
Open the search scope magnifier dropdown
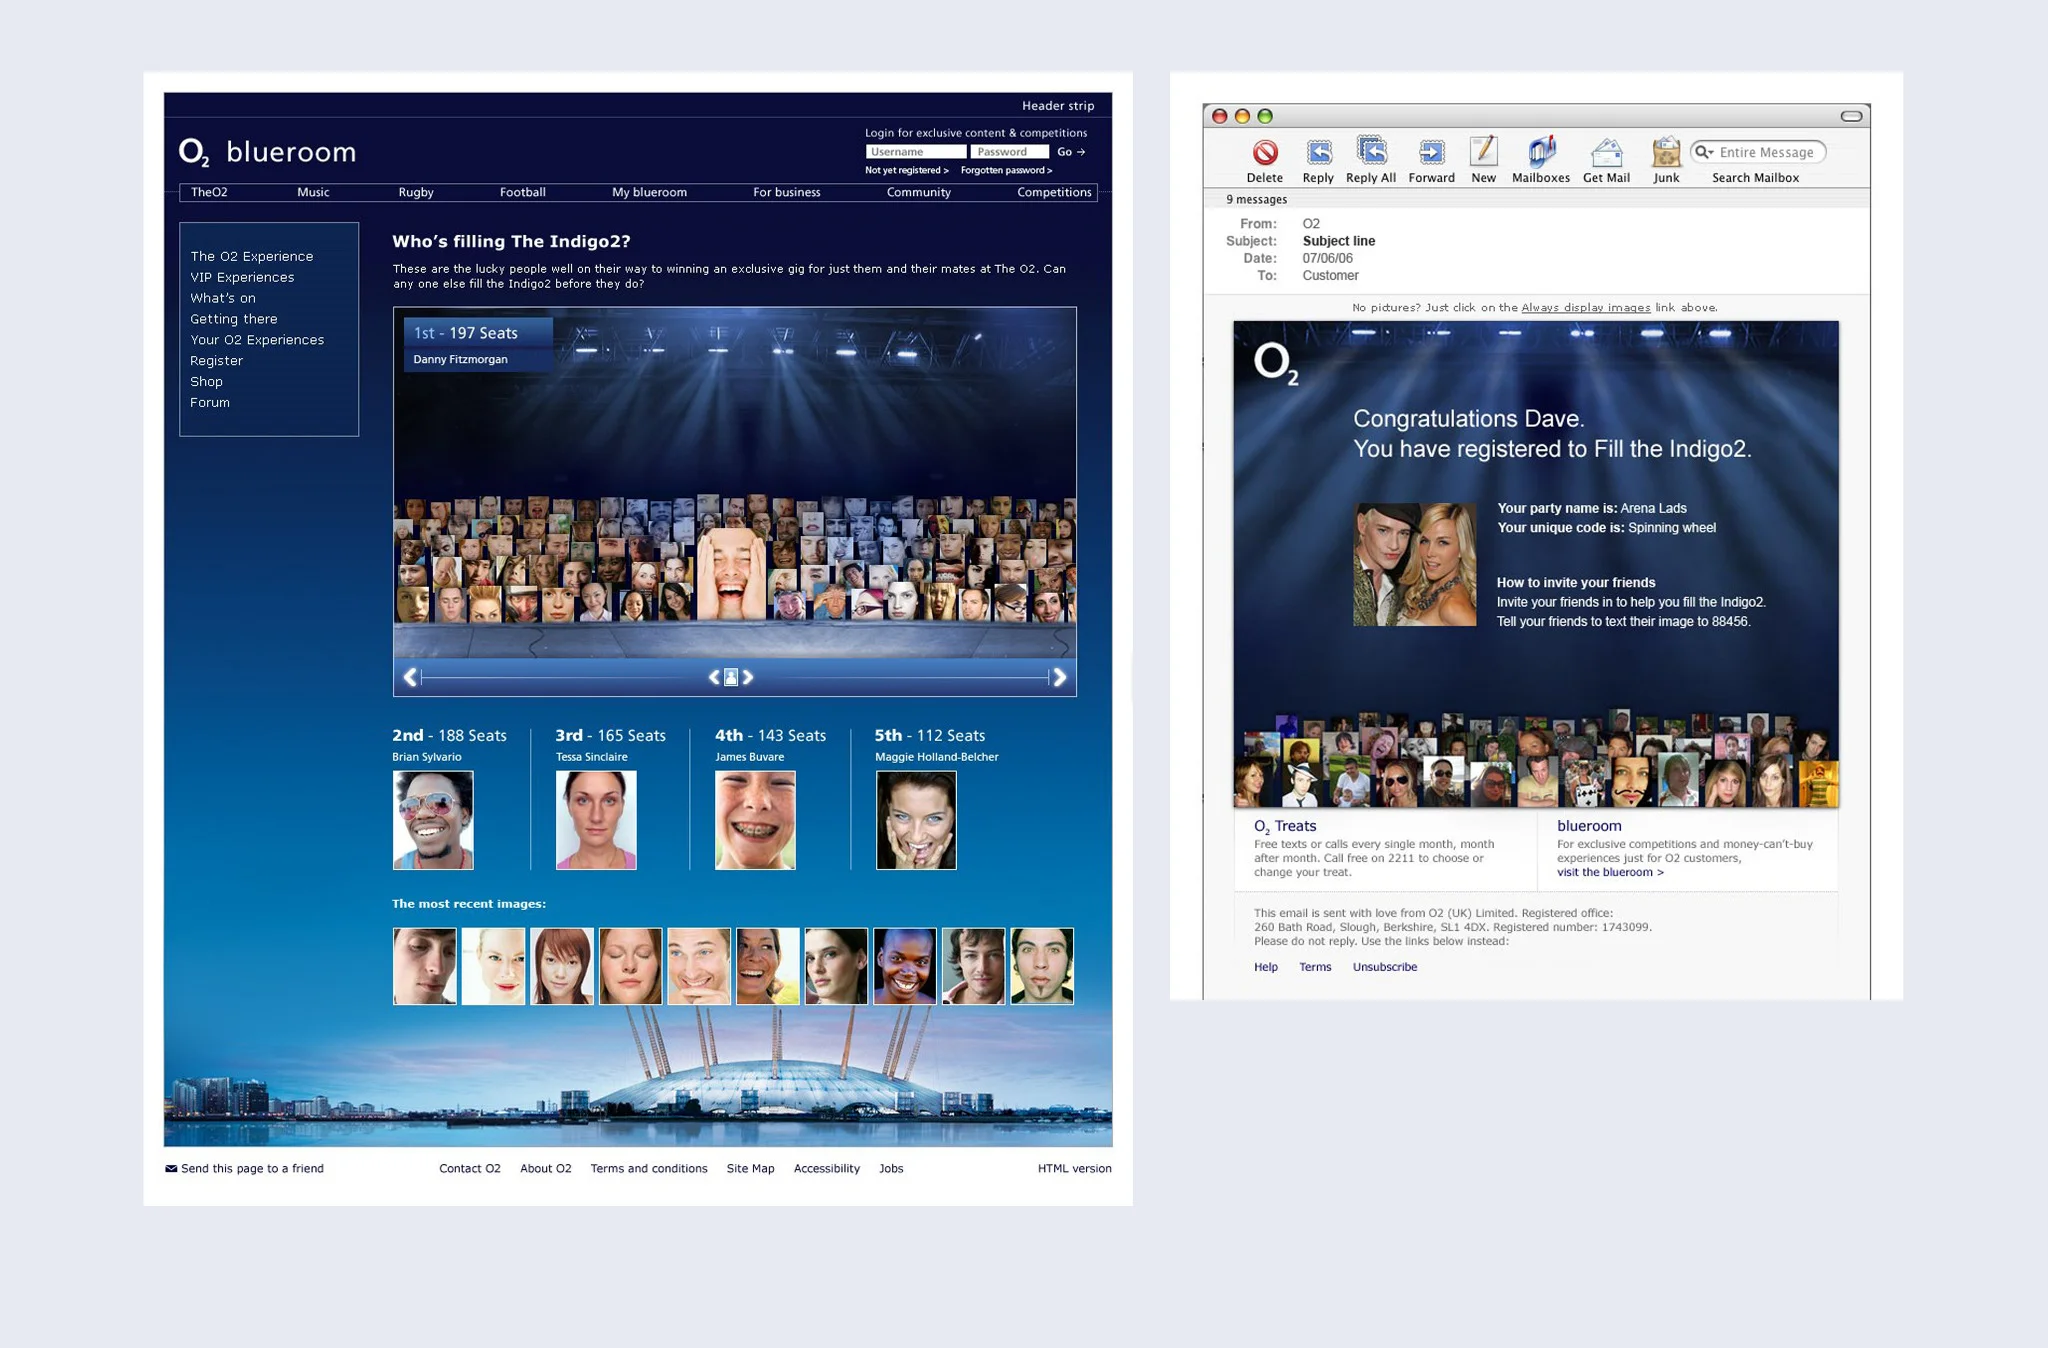tap(1704, 152)
